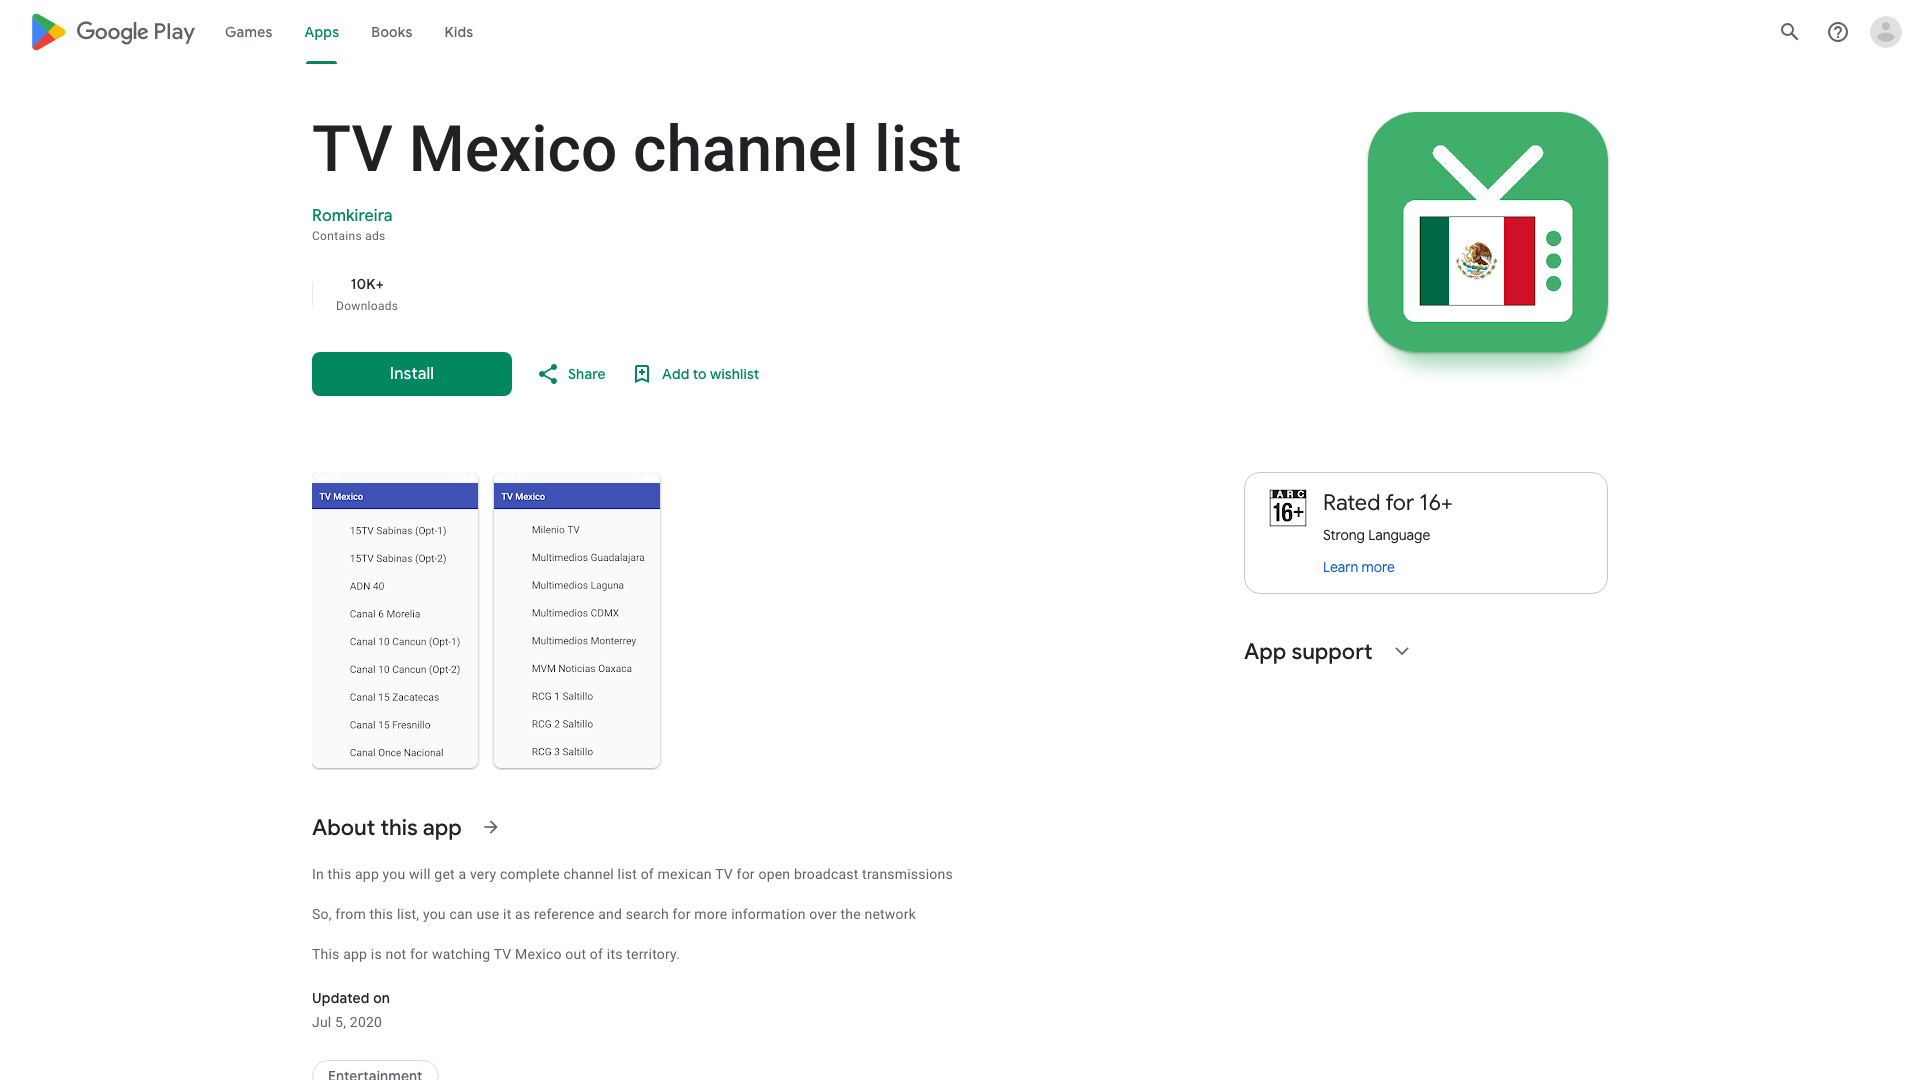1920x1080 pixels.
Task: Expand the App support section
Action: click(1402, 652)
